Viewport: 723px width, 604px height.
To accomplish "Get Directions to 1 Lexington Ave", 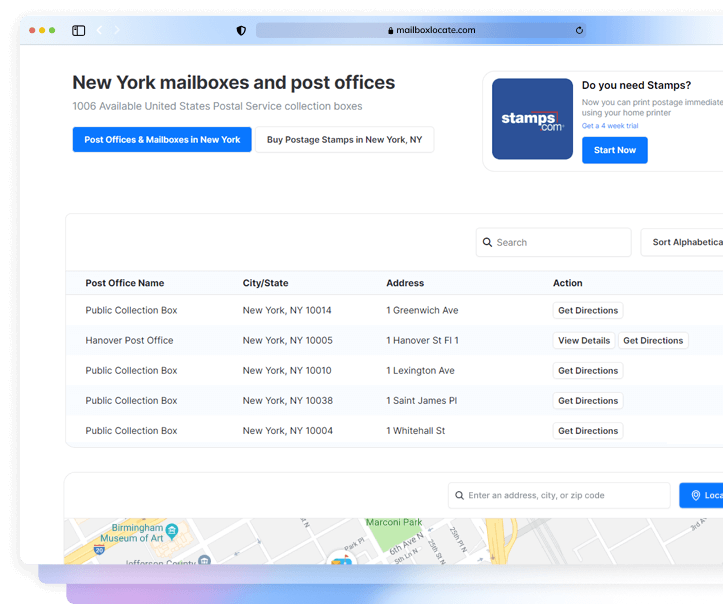I will [588, 371].
